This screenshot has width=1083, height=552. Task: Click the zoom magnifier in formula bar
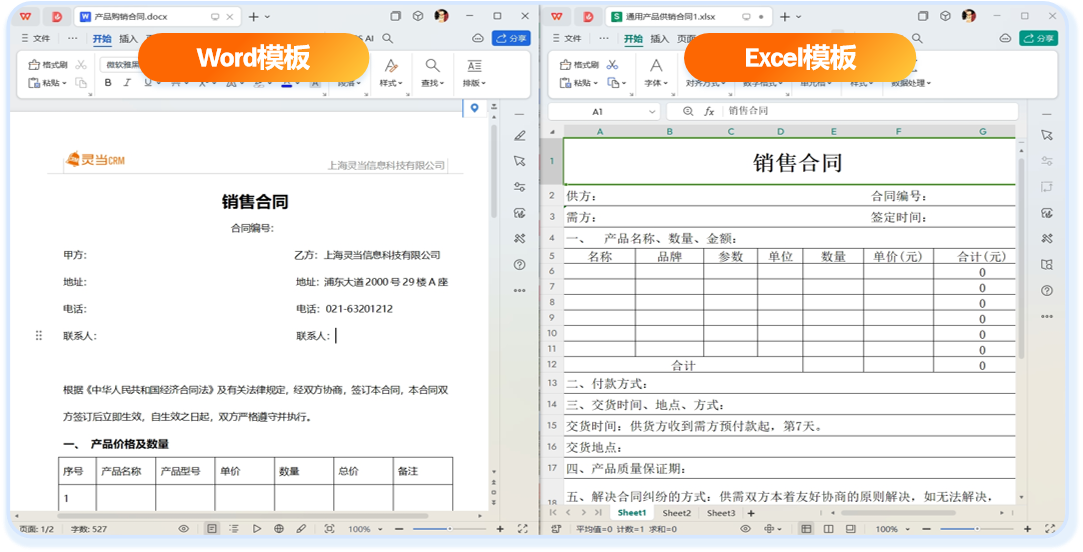(688, 111)
